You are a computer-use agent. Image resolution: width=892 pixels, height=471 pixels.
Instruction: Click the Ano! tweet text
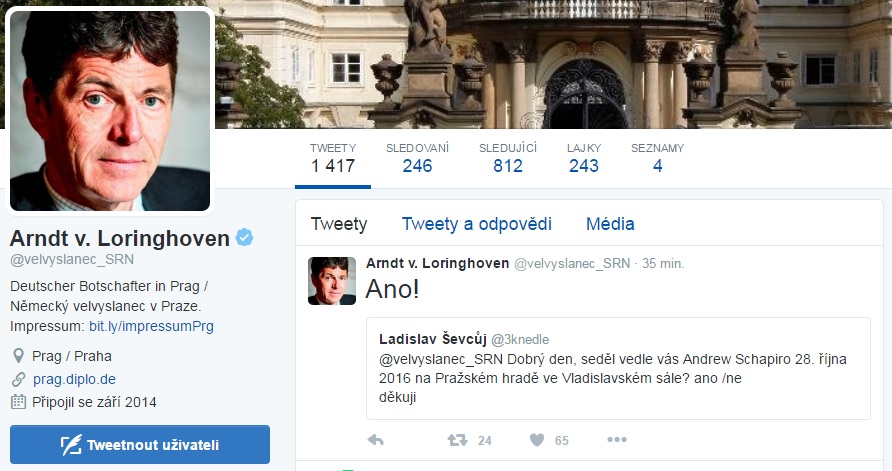393,288
